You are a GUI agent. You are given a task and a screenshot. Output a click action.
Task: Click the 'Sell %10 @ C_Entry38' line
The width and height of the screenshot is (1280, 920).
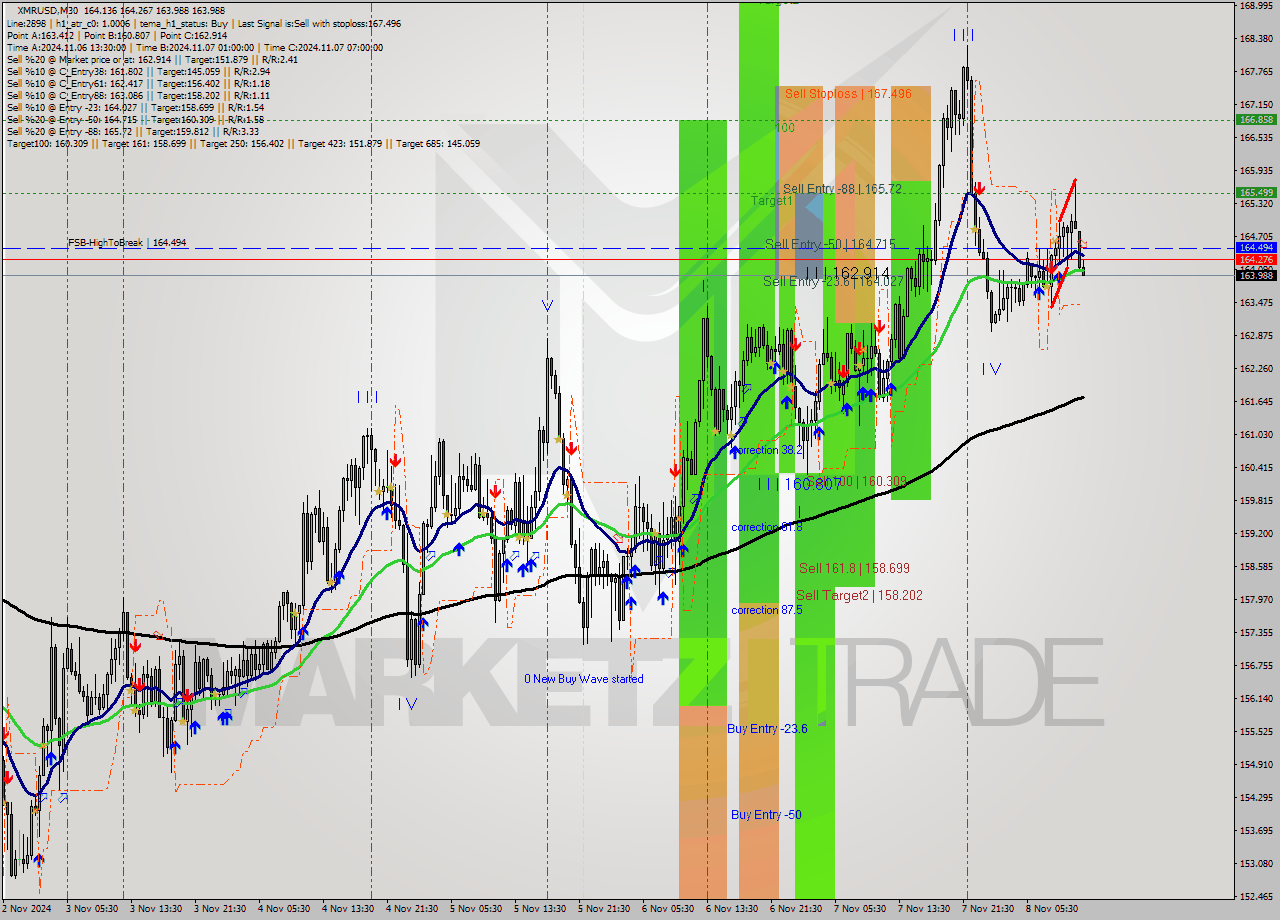tap(138, 71)
